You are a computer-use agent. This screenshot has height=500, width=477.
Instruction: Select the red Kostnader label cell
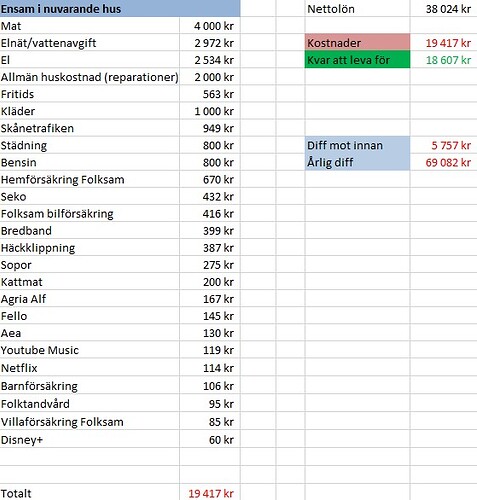click(x=357, y=43)
